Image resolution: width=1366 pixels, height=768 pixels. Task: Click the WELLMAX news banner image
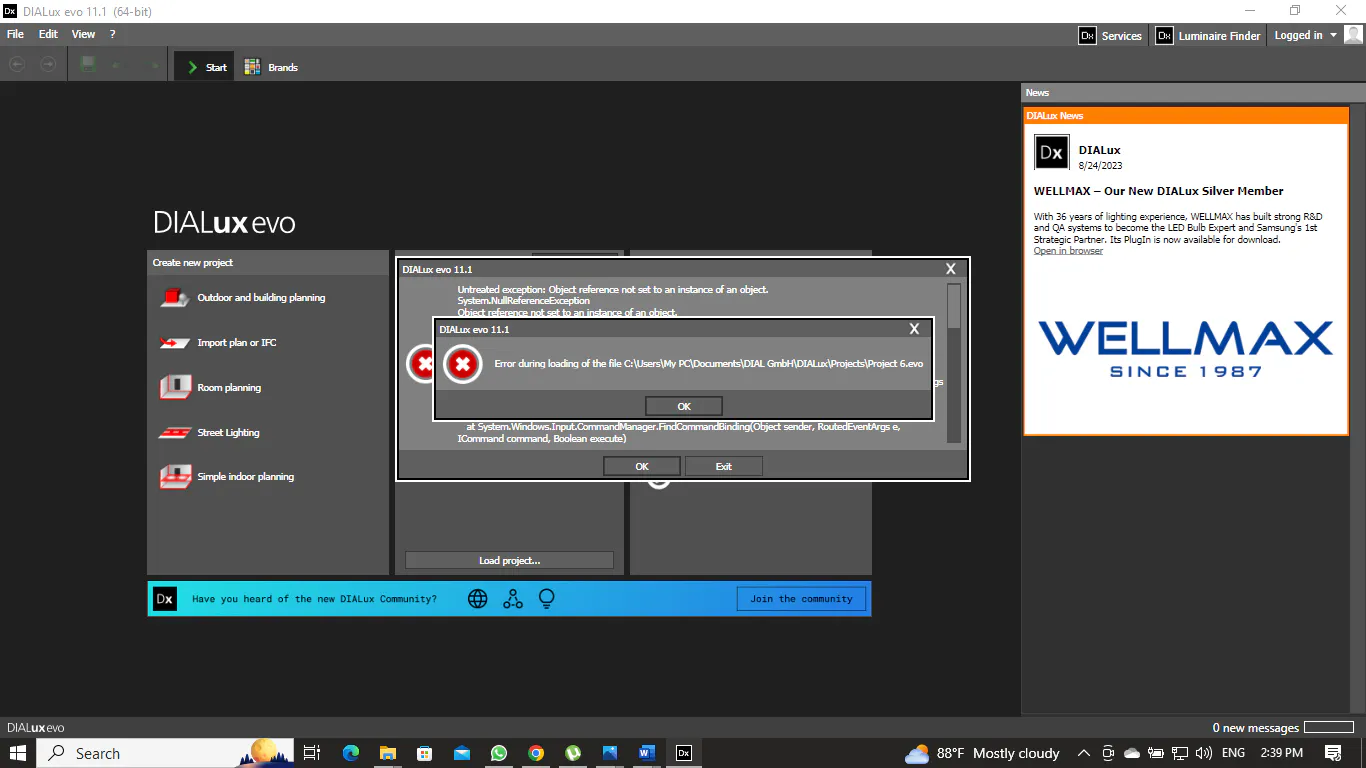1185,348
